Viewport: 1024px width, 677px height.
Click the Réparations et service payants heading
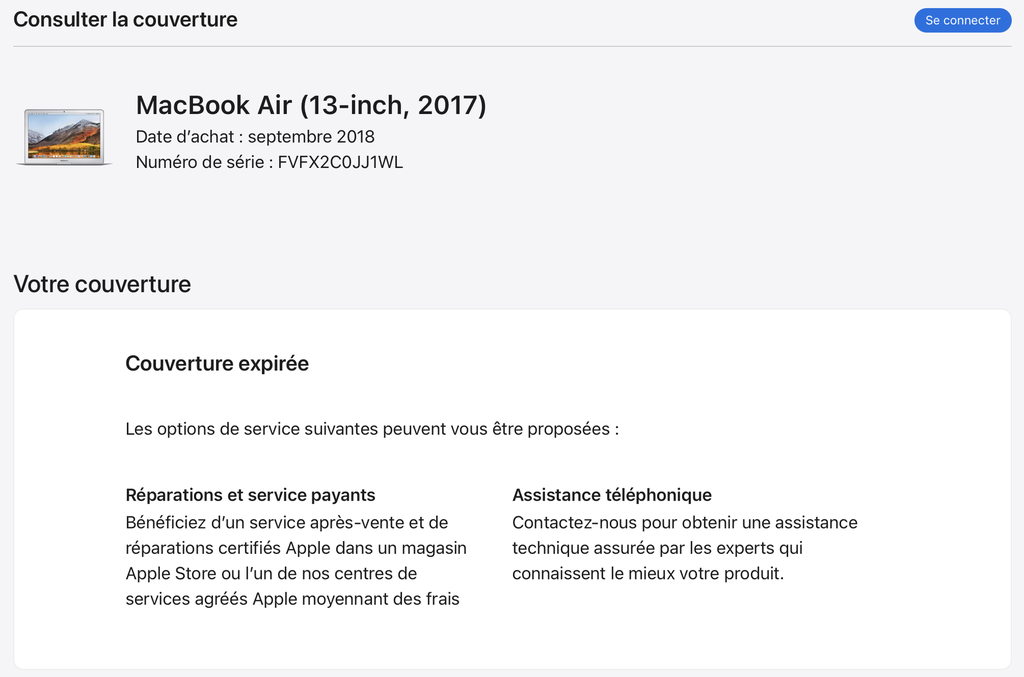[x=250, y=495]
